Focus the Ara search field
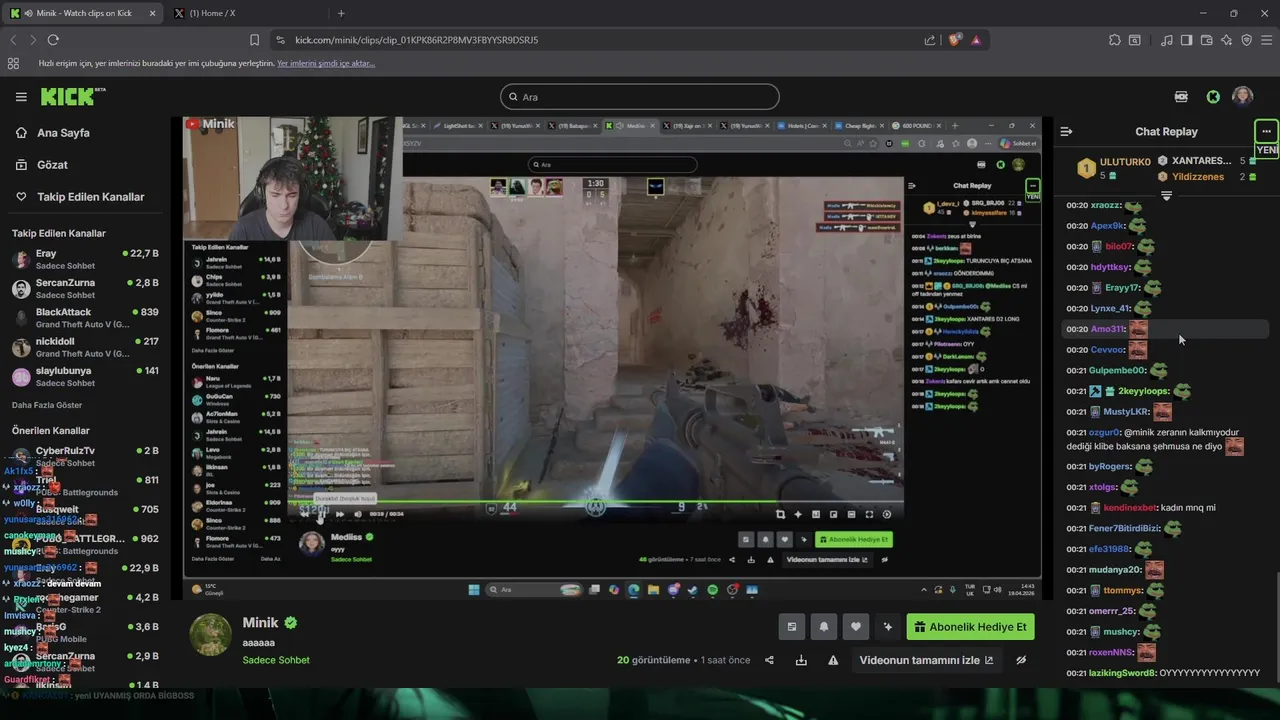The height and width of the screenshot is (720, 1280). pos(640,97)
